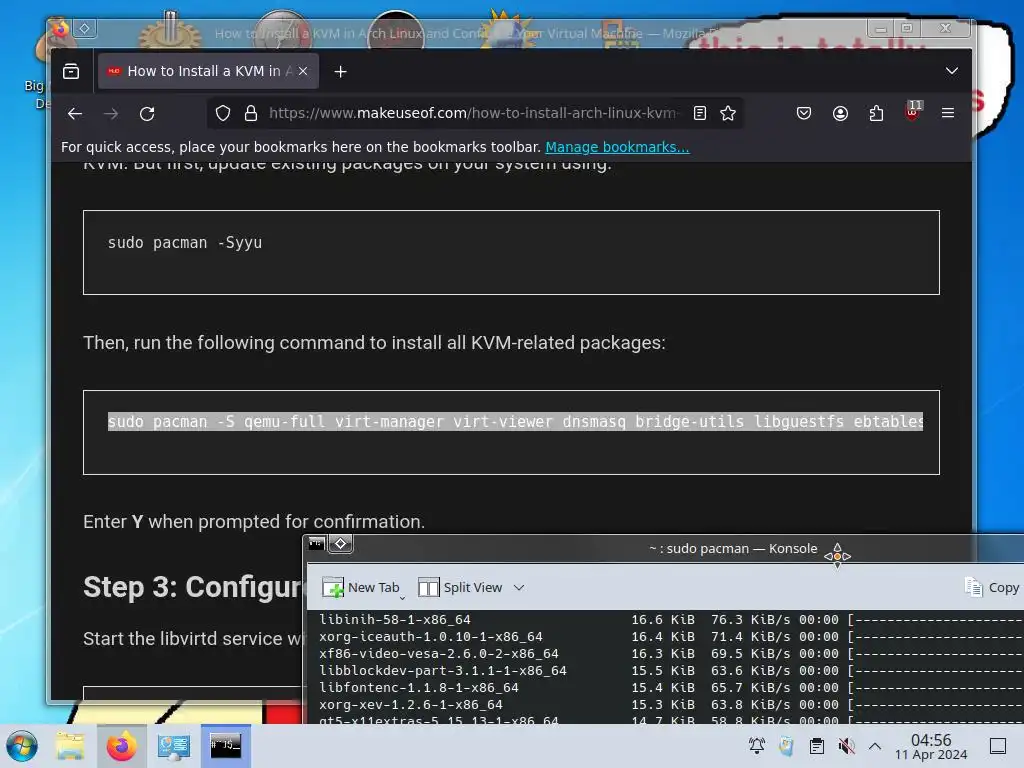Screen dimensions: 1024x768
Task: Click the makeuseof.com URL address field
Action: (x=473, y=114)
